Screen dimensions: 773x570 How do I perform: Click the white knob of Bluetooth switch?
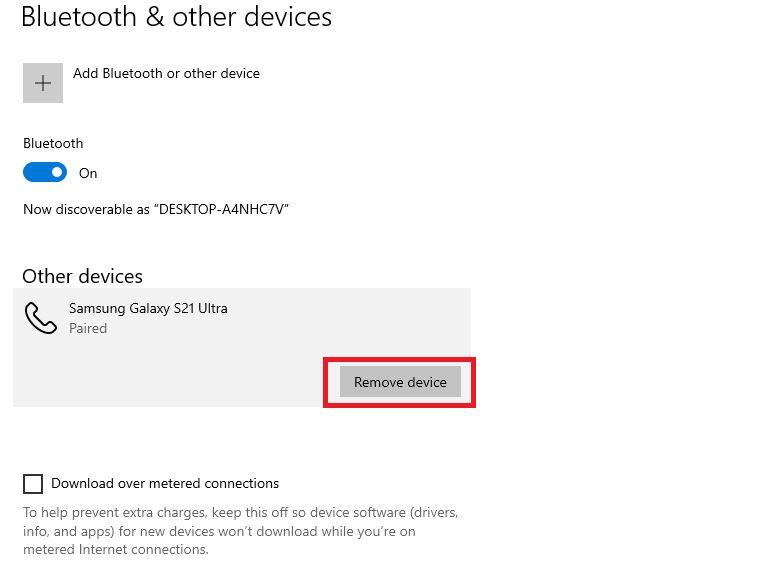pos(57,172)
